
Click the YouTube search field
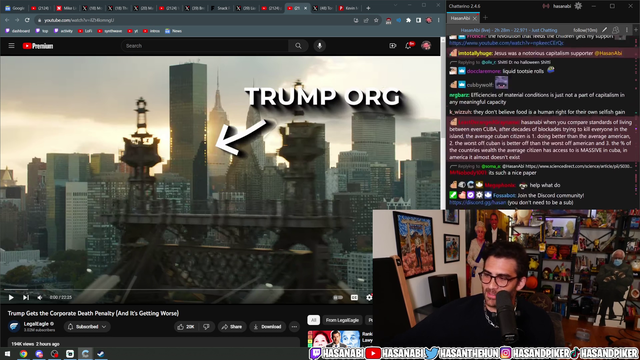click(x=204, y=46)
